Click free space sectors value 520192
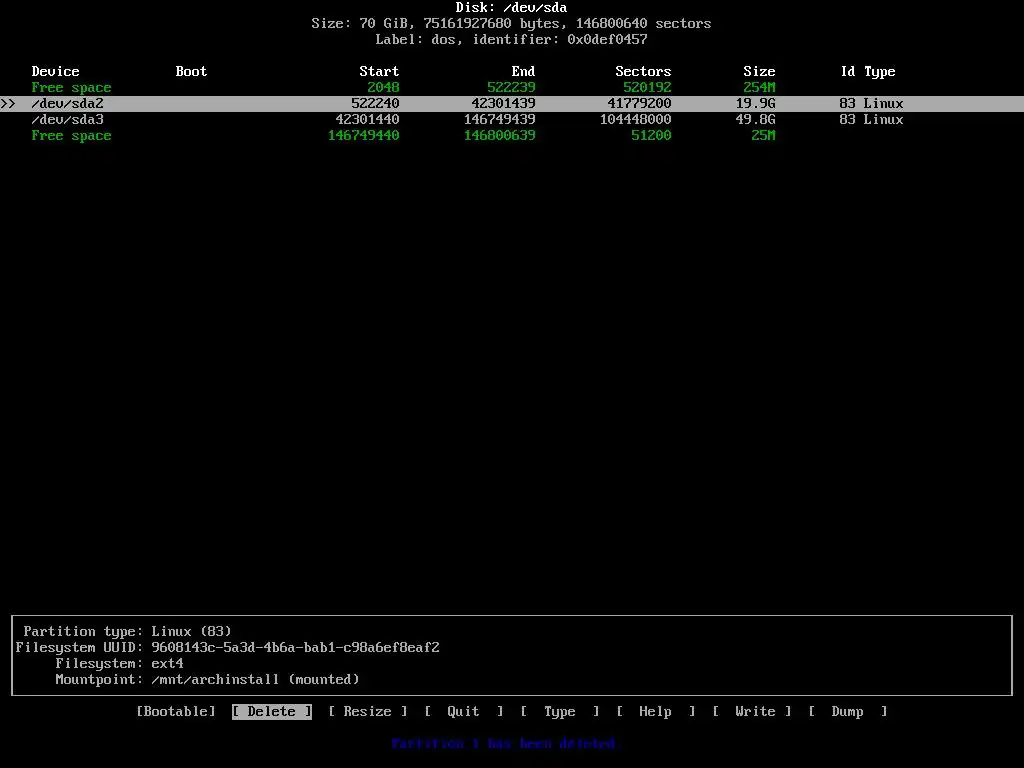This screenshot has width=1024, height=768. 647,88
